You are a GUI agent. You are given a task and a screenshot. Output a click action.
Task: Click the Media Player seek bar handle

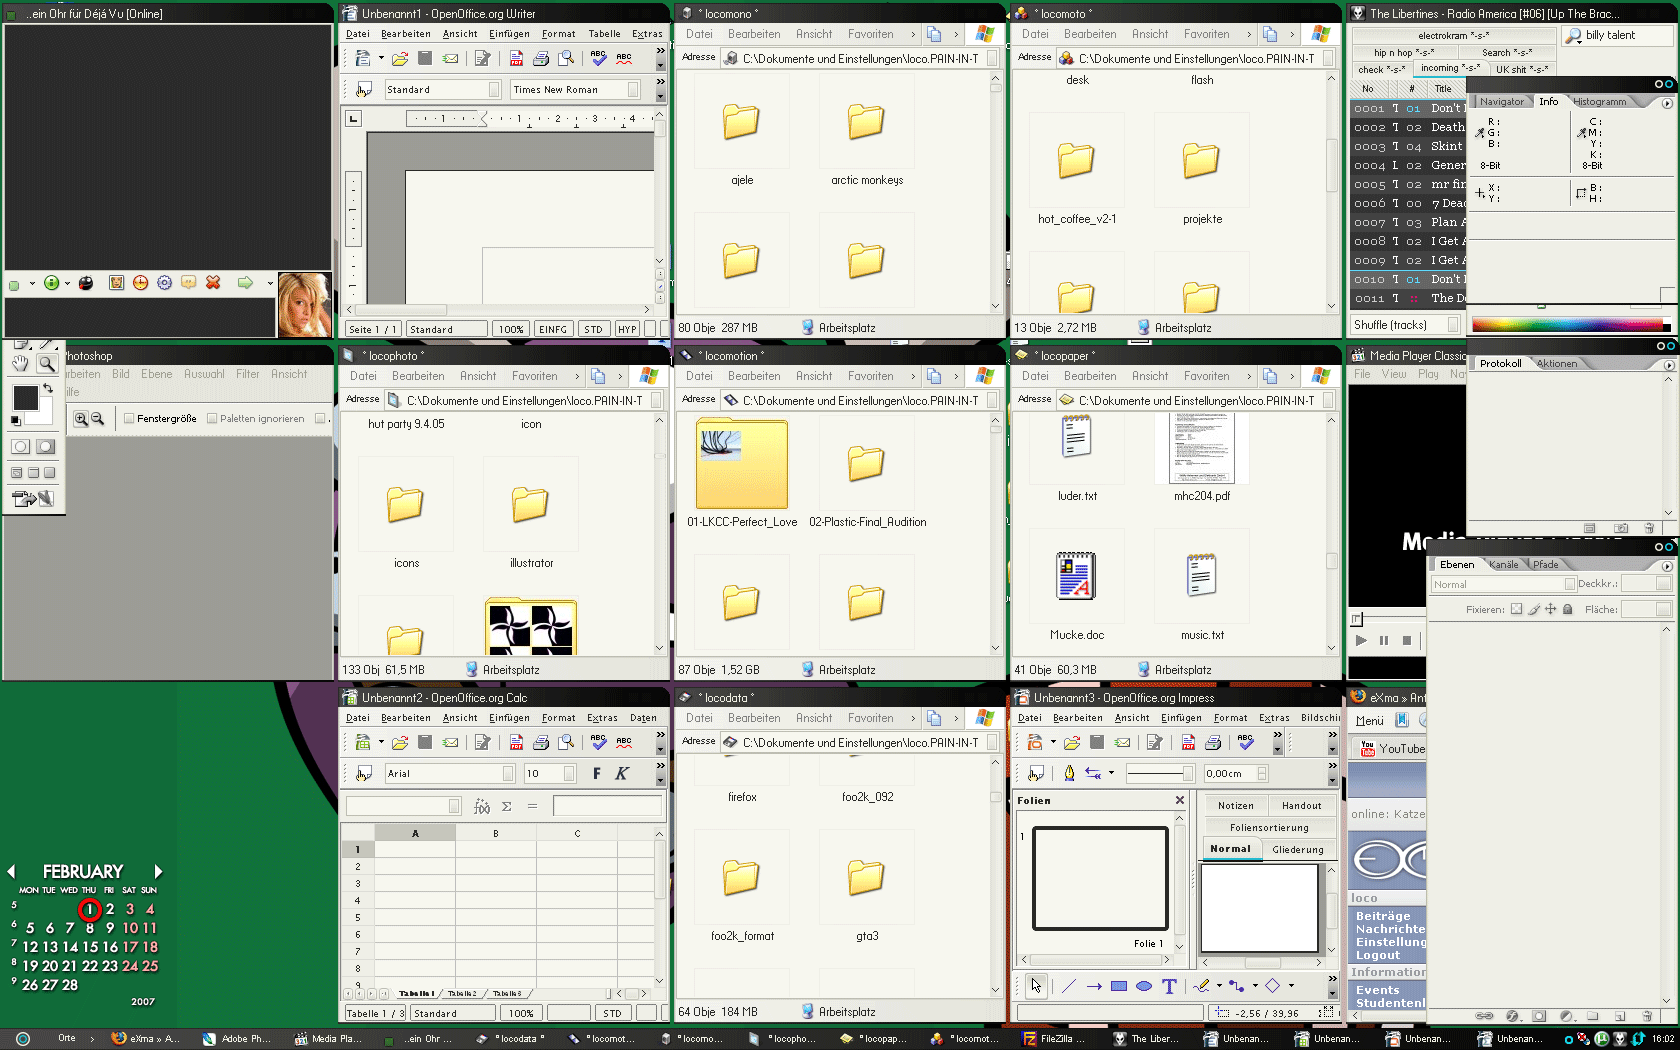click(x=1357, y=620)
